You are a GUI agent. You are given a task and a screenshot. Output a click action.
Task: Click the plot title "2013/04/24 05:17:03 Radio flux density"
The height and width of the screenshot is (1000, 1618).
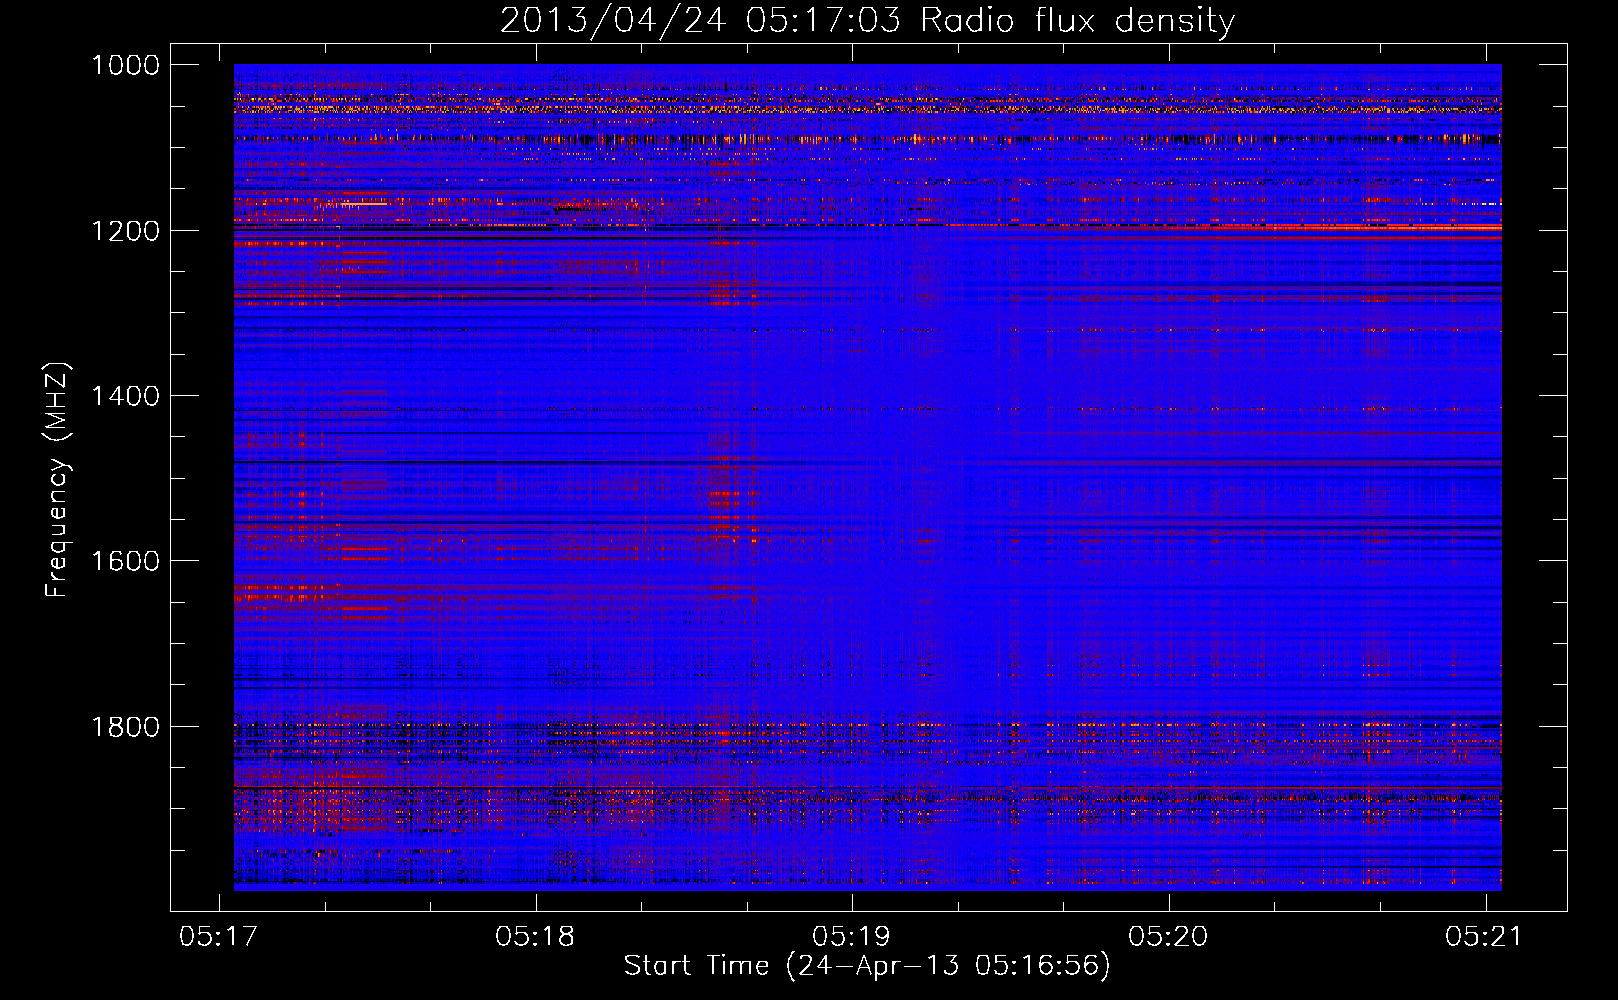click(867, 20)
